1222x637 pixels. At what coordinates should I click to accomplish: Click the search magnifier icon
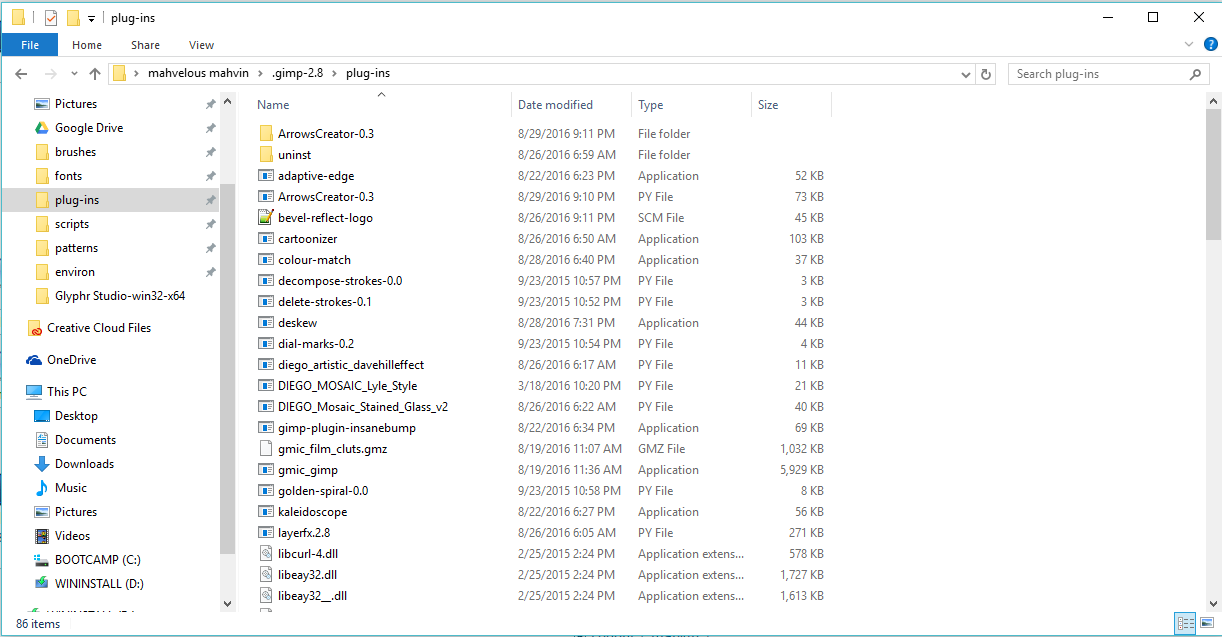click(1195, 74)
